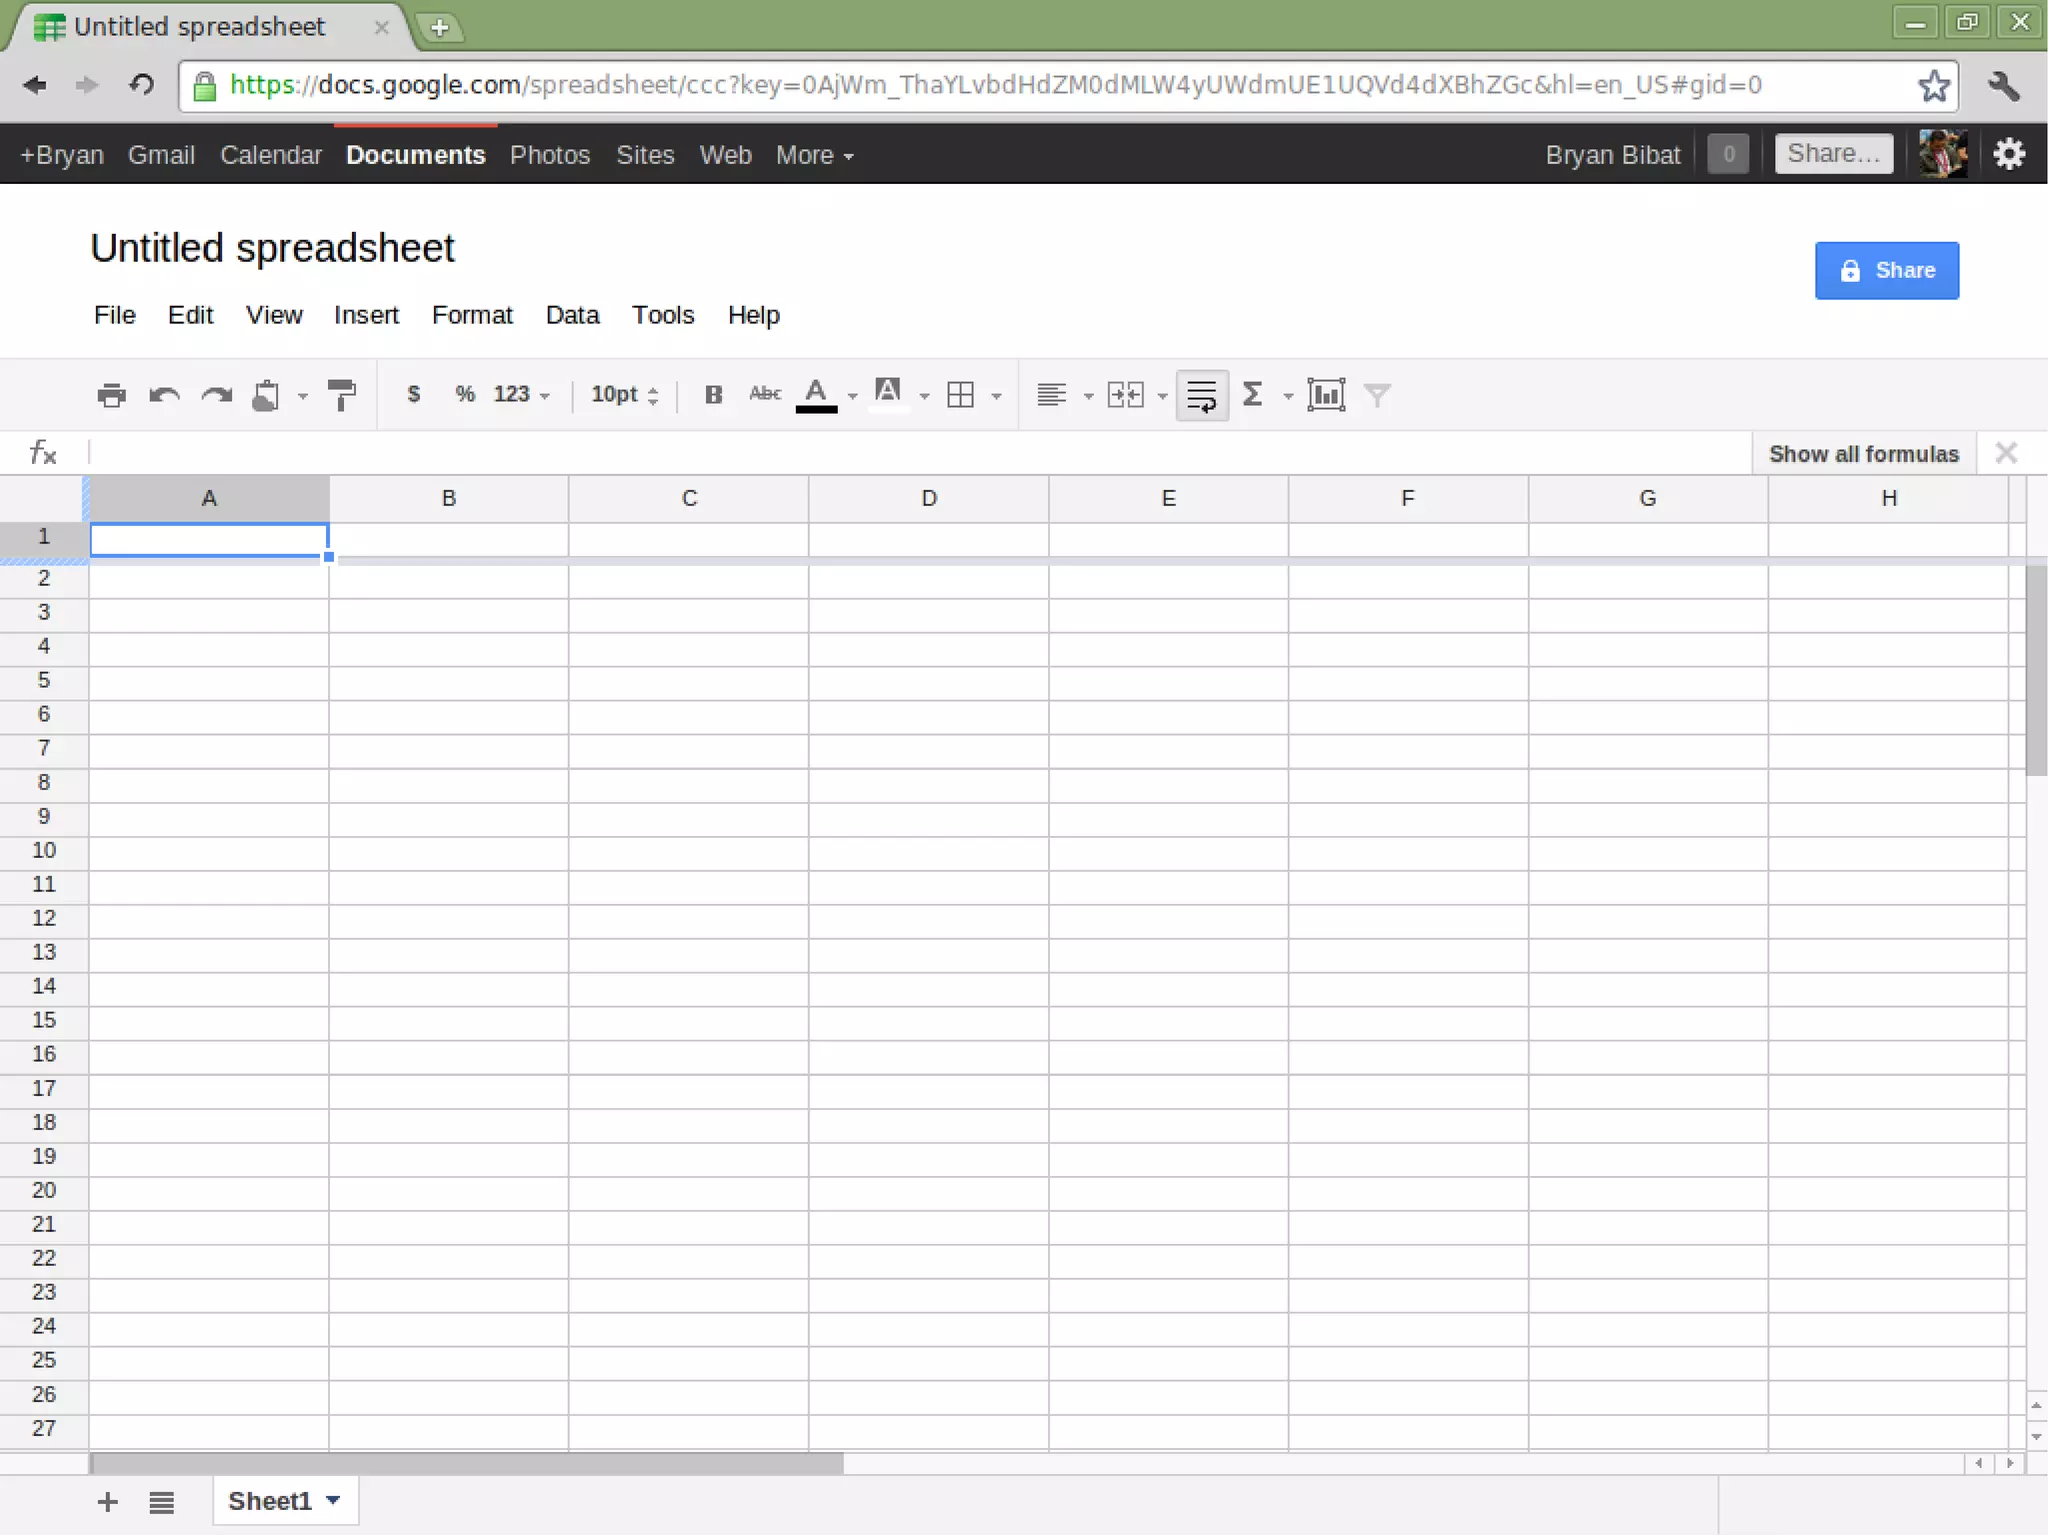
Task: Insert a chart using chart icon
Action: coord(1326,395)
